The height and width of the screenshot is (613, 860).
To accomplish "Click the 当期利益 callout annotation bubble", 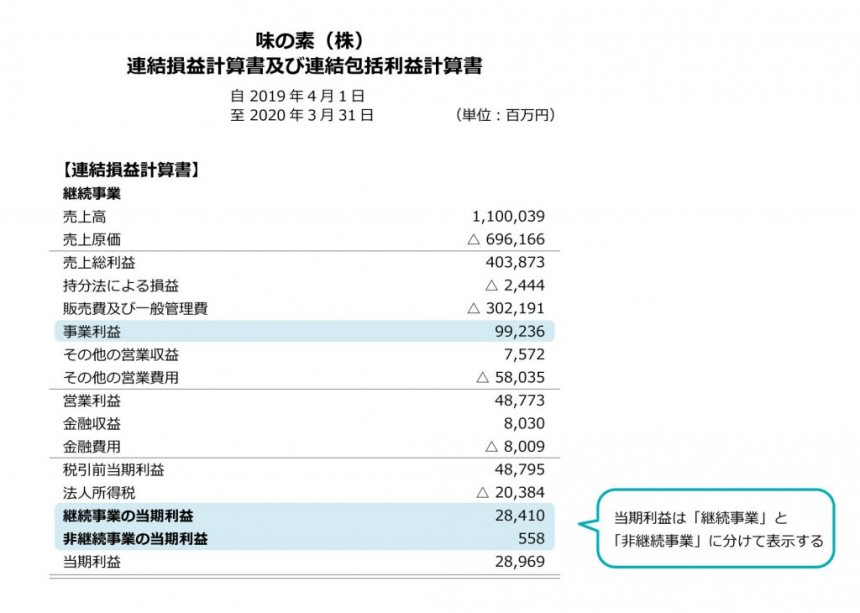I will click(717, 529).
